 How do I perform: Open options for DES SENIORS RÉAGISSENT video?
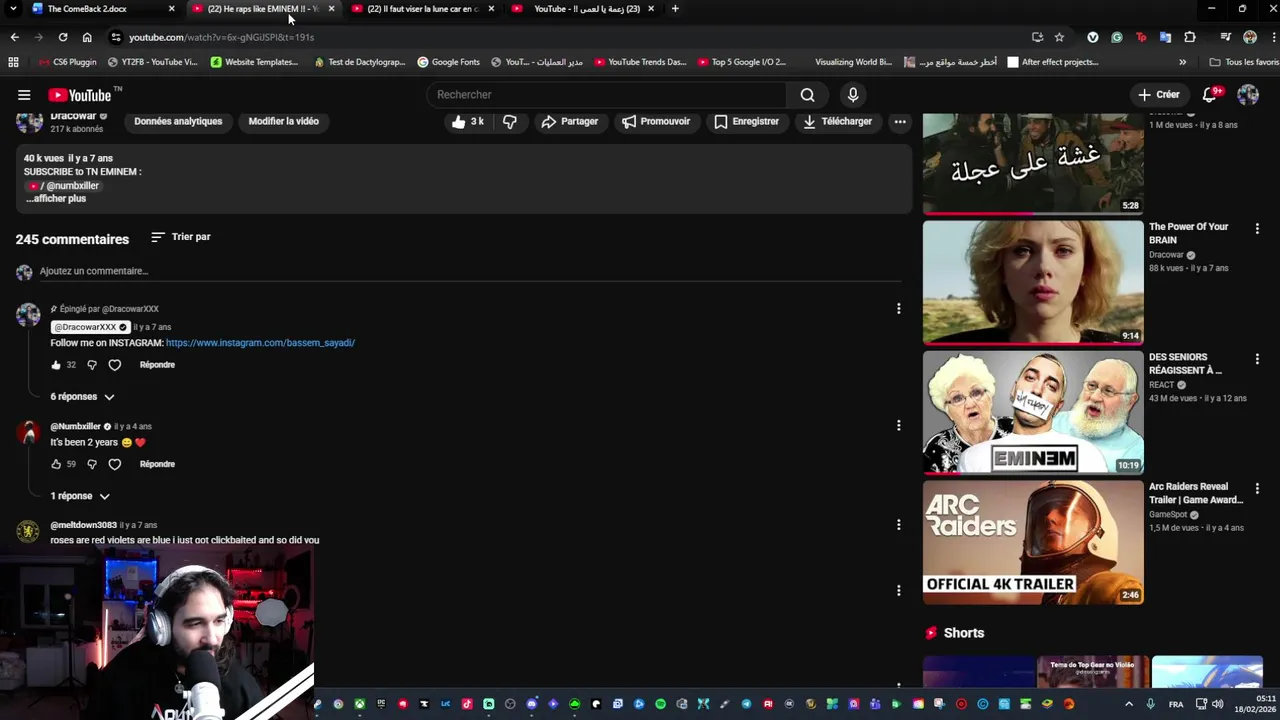click(x=1257, y=359)
